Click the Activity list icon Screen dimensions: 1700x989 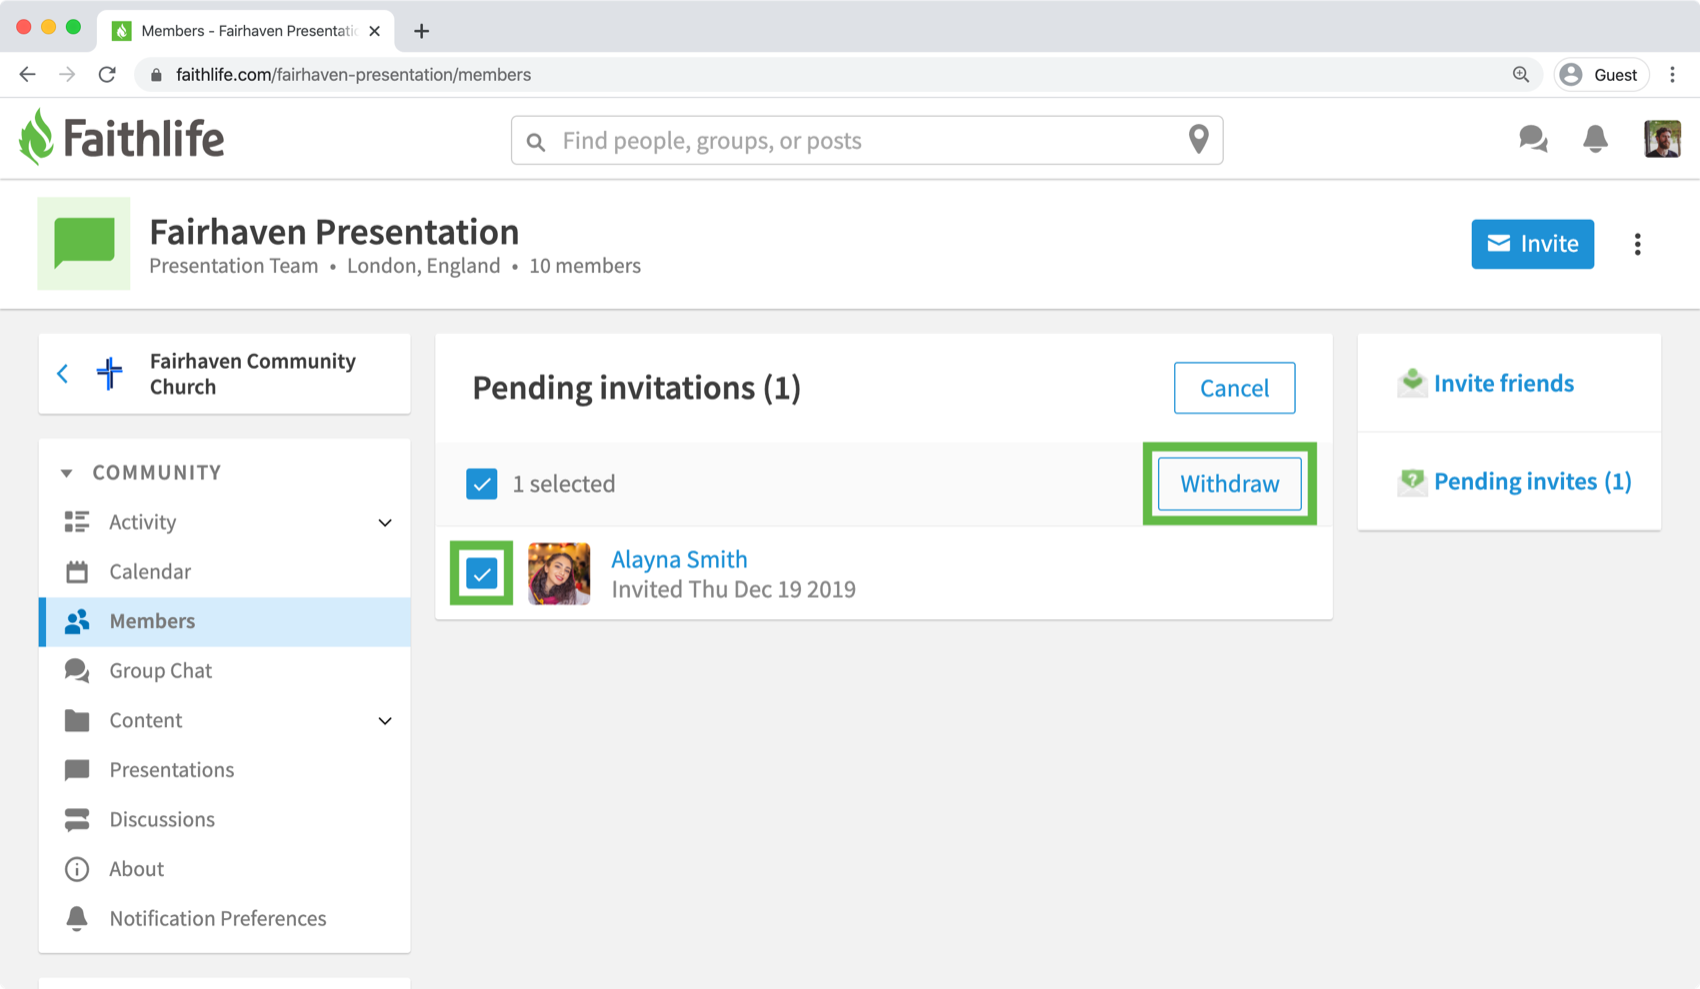pyautogui.click(x=77, y=522)
